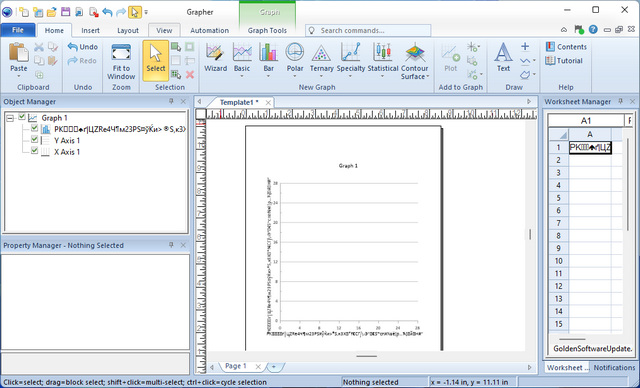Screen dimensions: 640x388
Task: Click the Search commands field
Action: point(368,31)
